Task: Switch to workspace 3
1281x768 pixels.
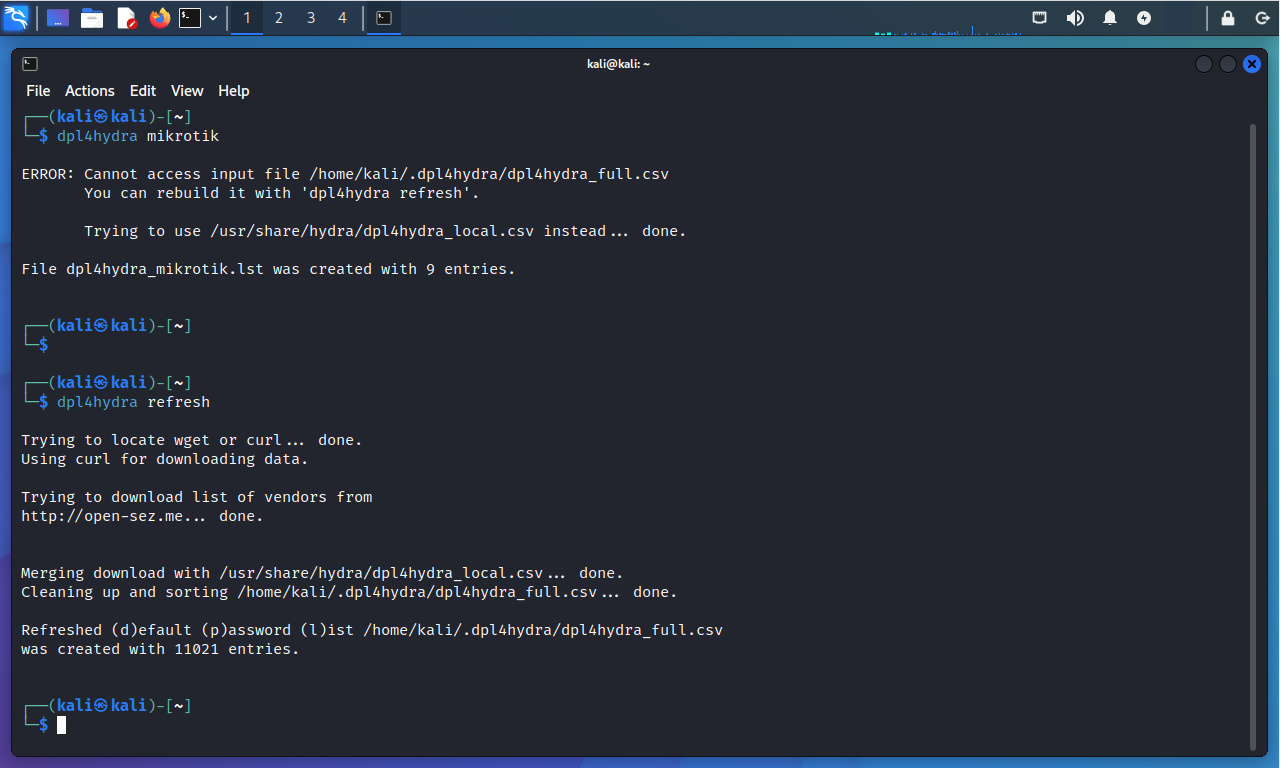Action: point(311,18)
